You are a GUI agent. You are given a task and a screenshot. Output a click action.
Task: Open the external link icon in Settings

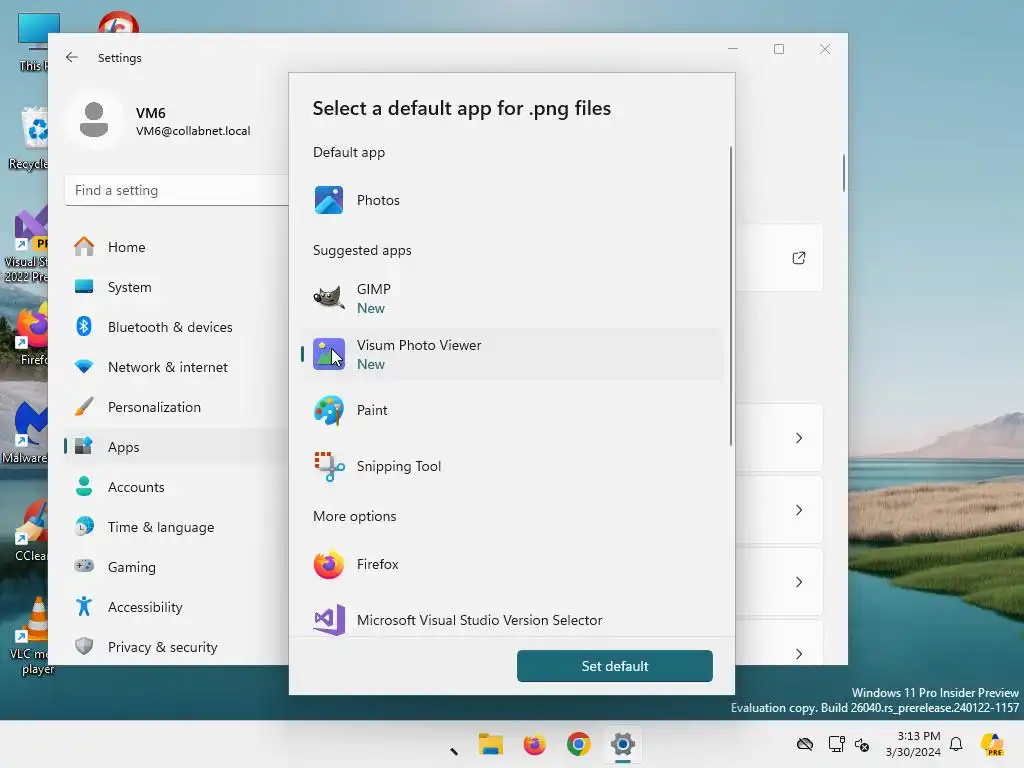pos(799,258)
